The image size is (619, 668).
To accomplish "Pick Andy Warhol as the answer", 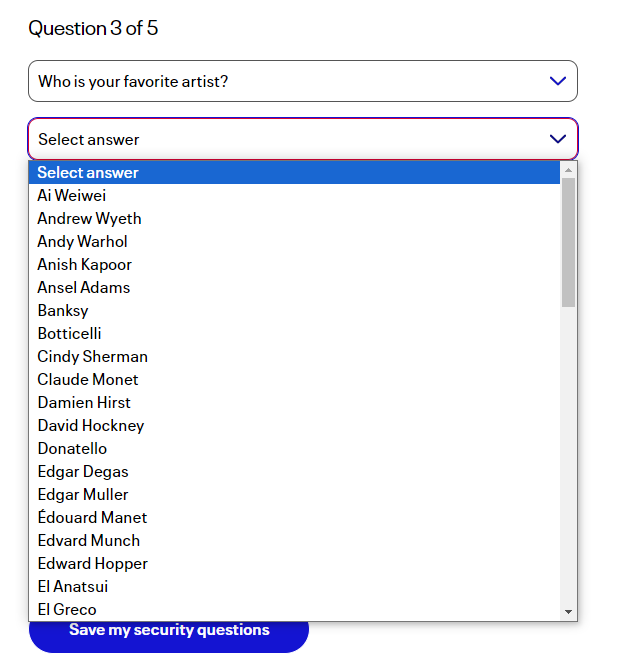I will (x=83, y=242).
